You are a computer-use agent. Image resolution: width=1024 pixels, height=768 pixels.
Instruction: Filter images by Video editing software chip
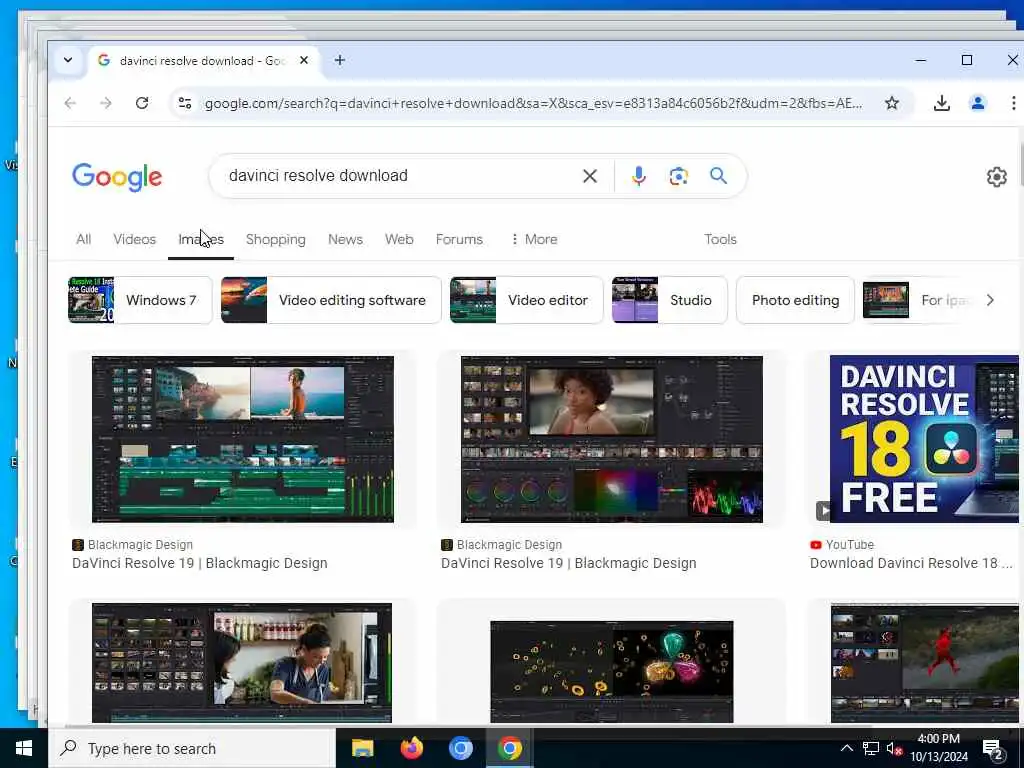(x=331, y=300)
